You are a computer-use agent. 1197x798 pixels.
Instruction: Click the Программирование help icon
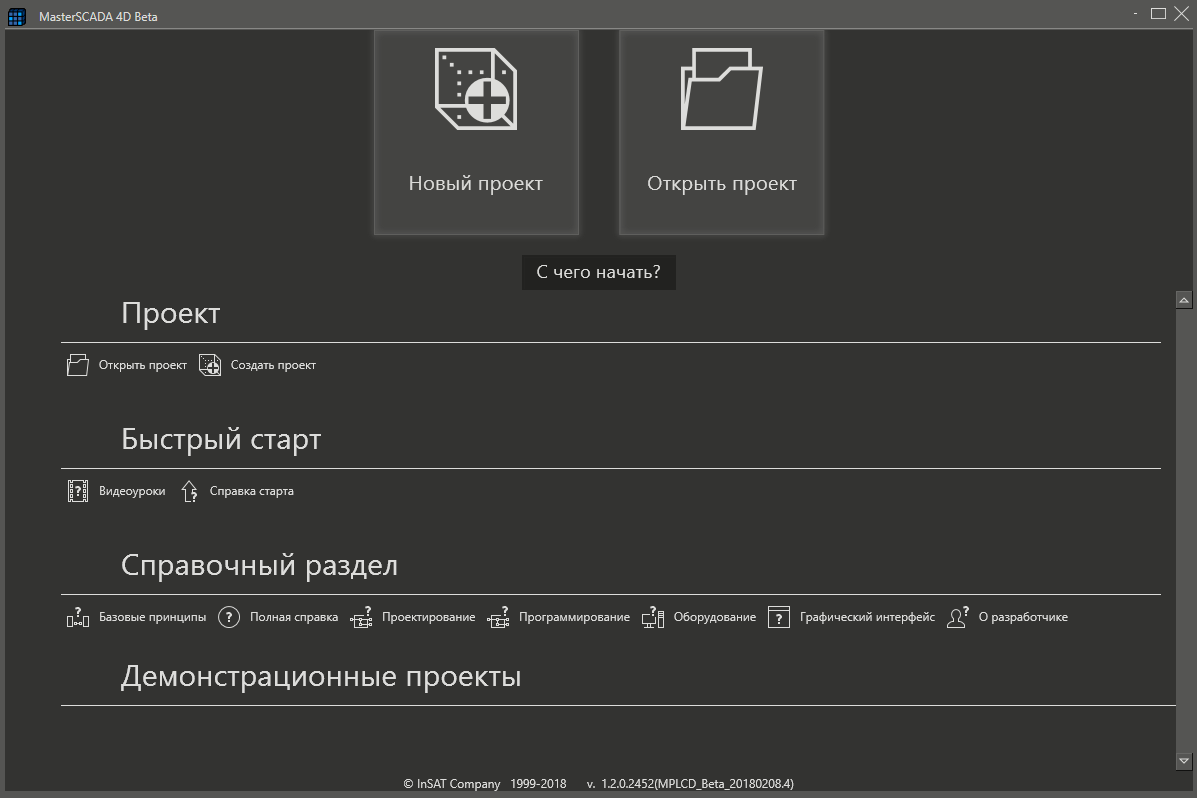498,617
